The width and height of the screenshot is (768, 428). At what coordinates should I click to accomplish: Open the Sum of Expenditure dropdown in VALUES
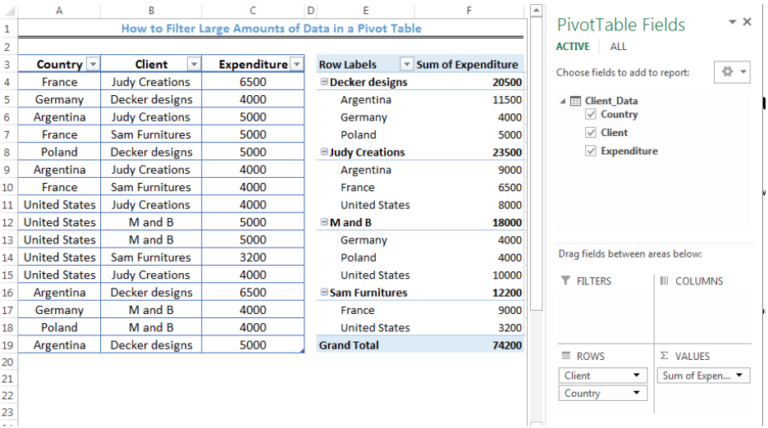[x=739, y=376]
